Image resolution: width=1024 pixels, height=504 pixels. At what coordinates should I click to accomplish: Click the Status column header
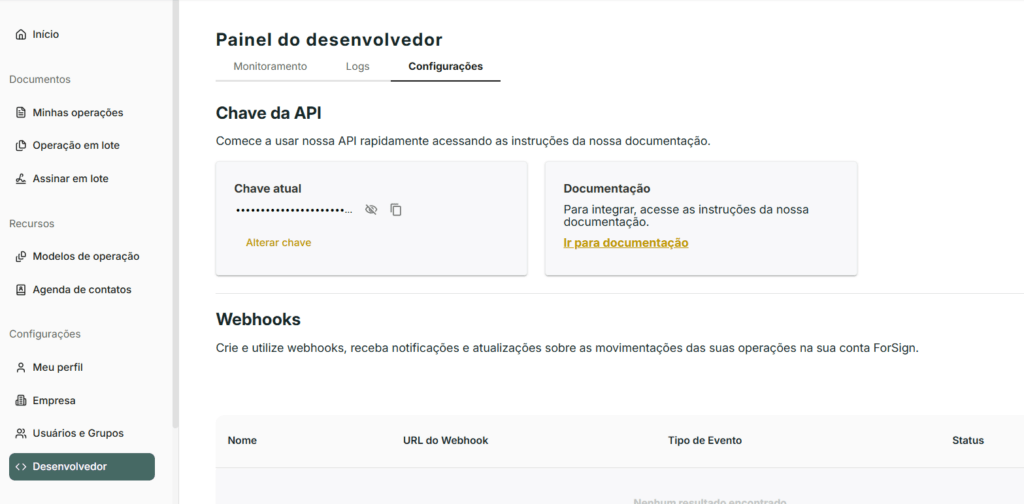click(x=967, y=441)
